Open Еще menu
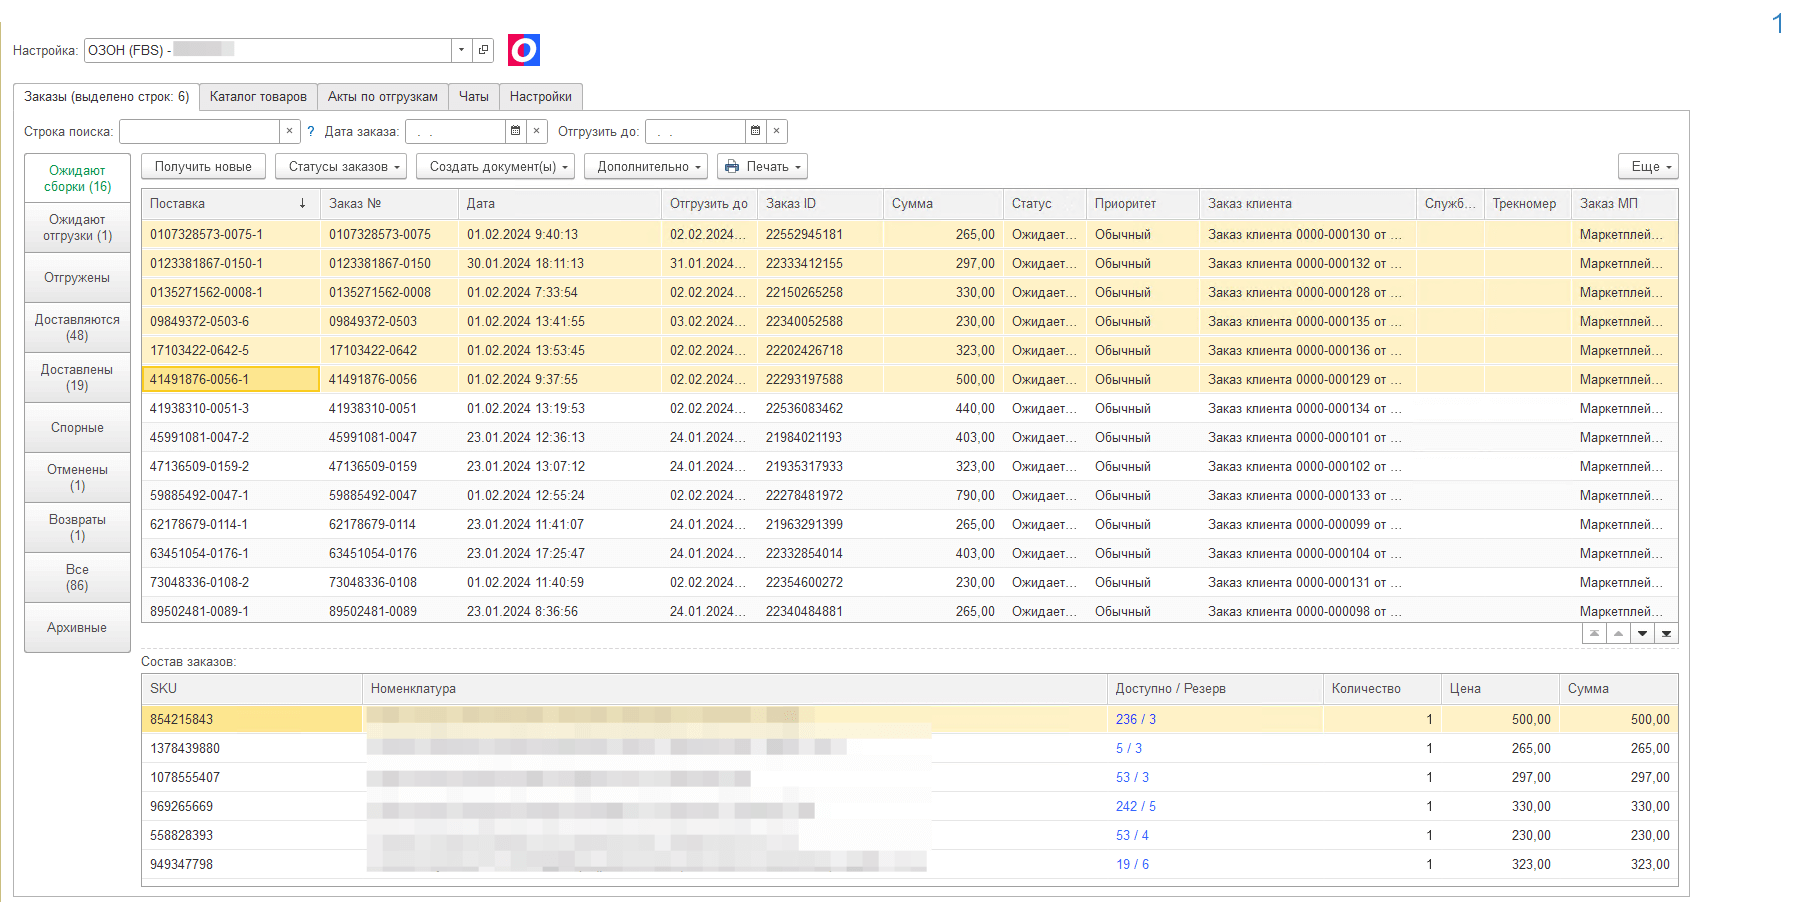 (x=1648, y=167)
